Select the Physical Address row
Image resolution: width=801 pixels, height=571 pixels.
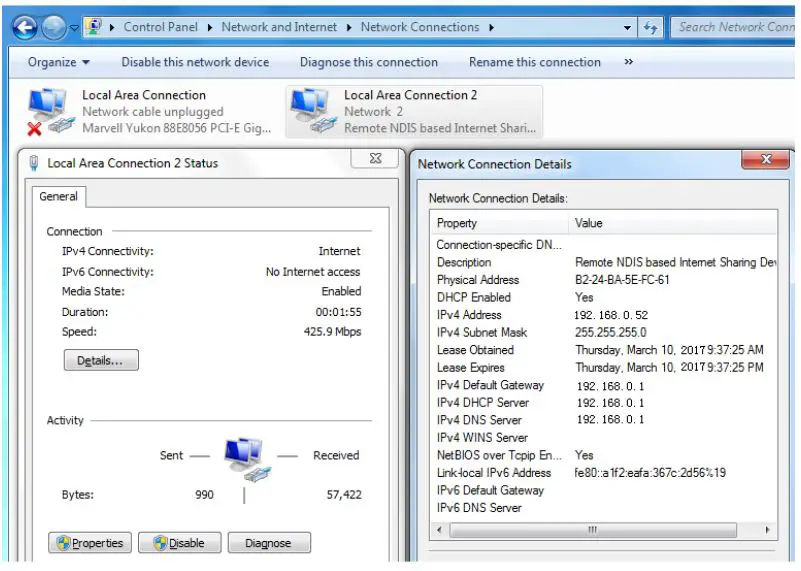(605, 280)
